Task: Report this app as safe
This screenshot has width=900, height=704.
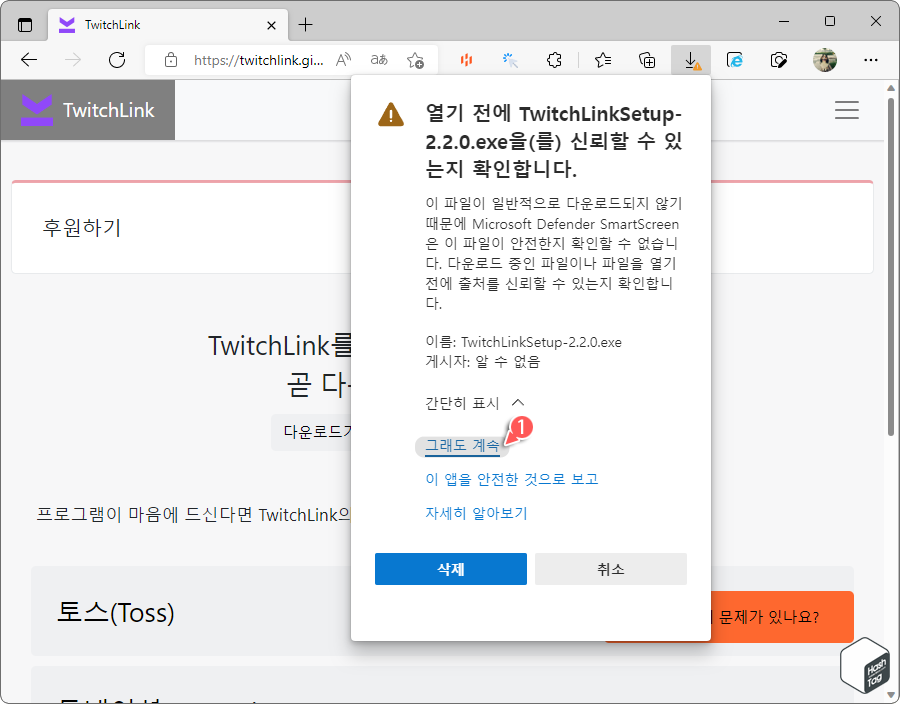Action: pyautogui.click(x=512, y=479)
